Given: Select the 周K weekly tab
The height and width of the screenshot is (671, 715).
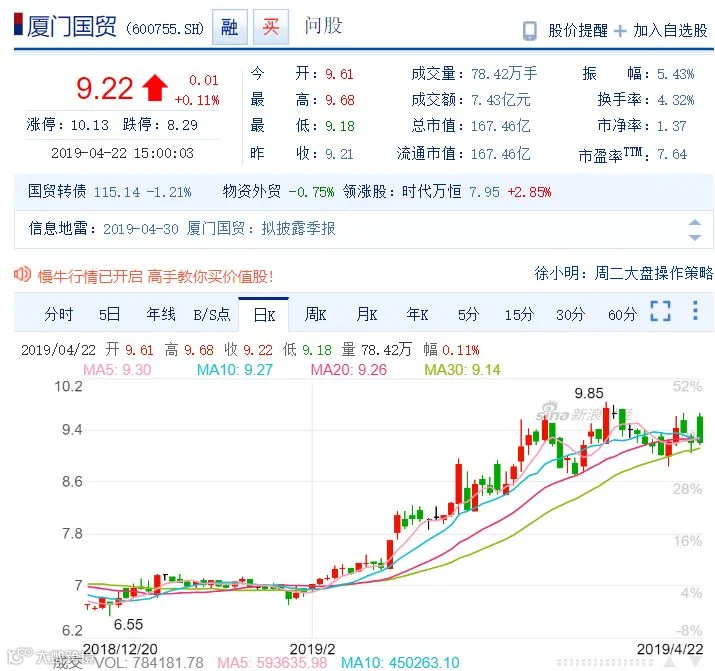Looking at the screenshot, I should click(315, 314).
